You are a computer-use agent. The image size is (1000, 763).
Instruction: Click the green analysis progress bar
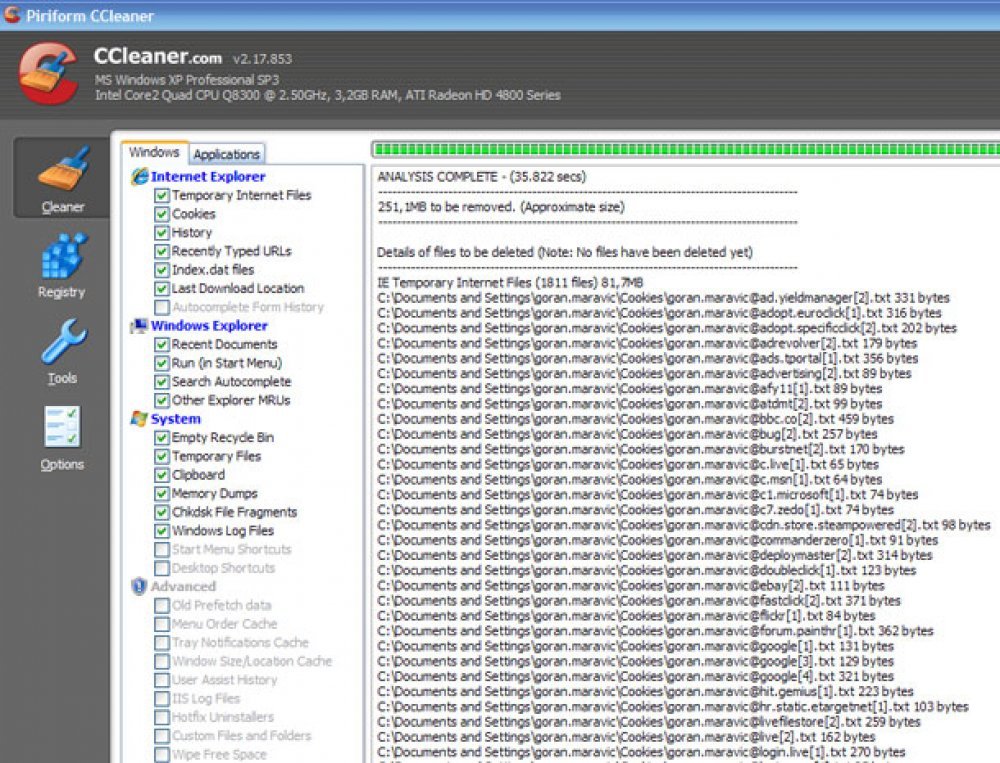[686, 150]
